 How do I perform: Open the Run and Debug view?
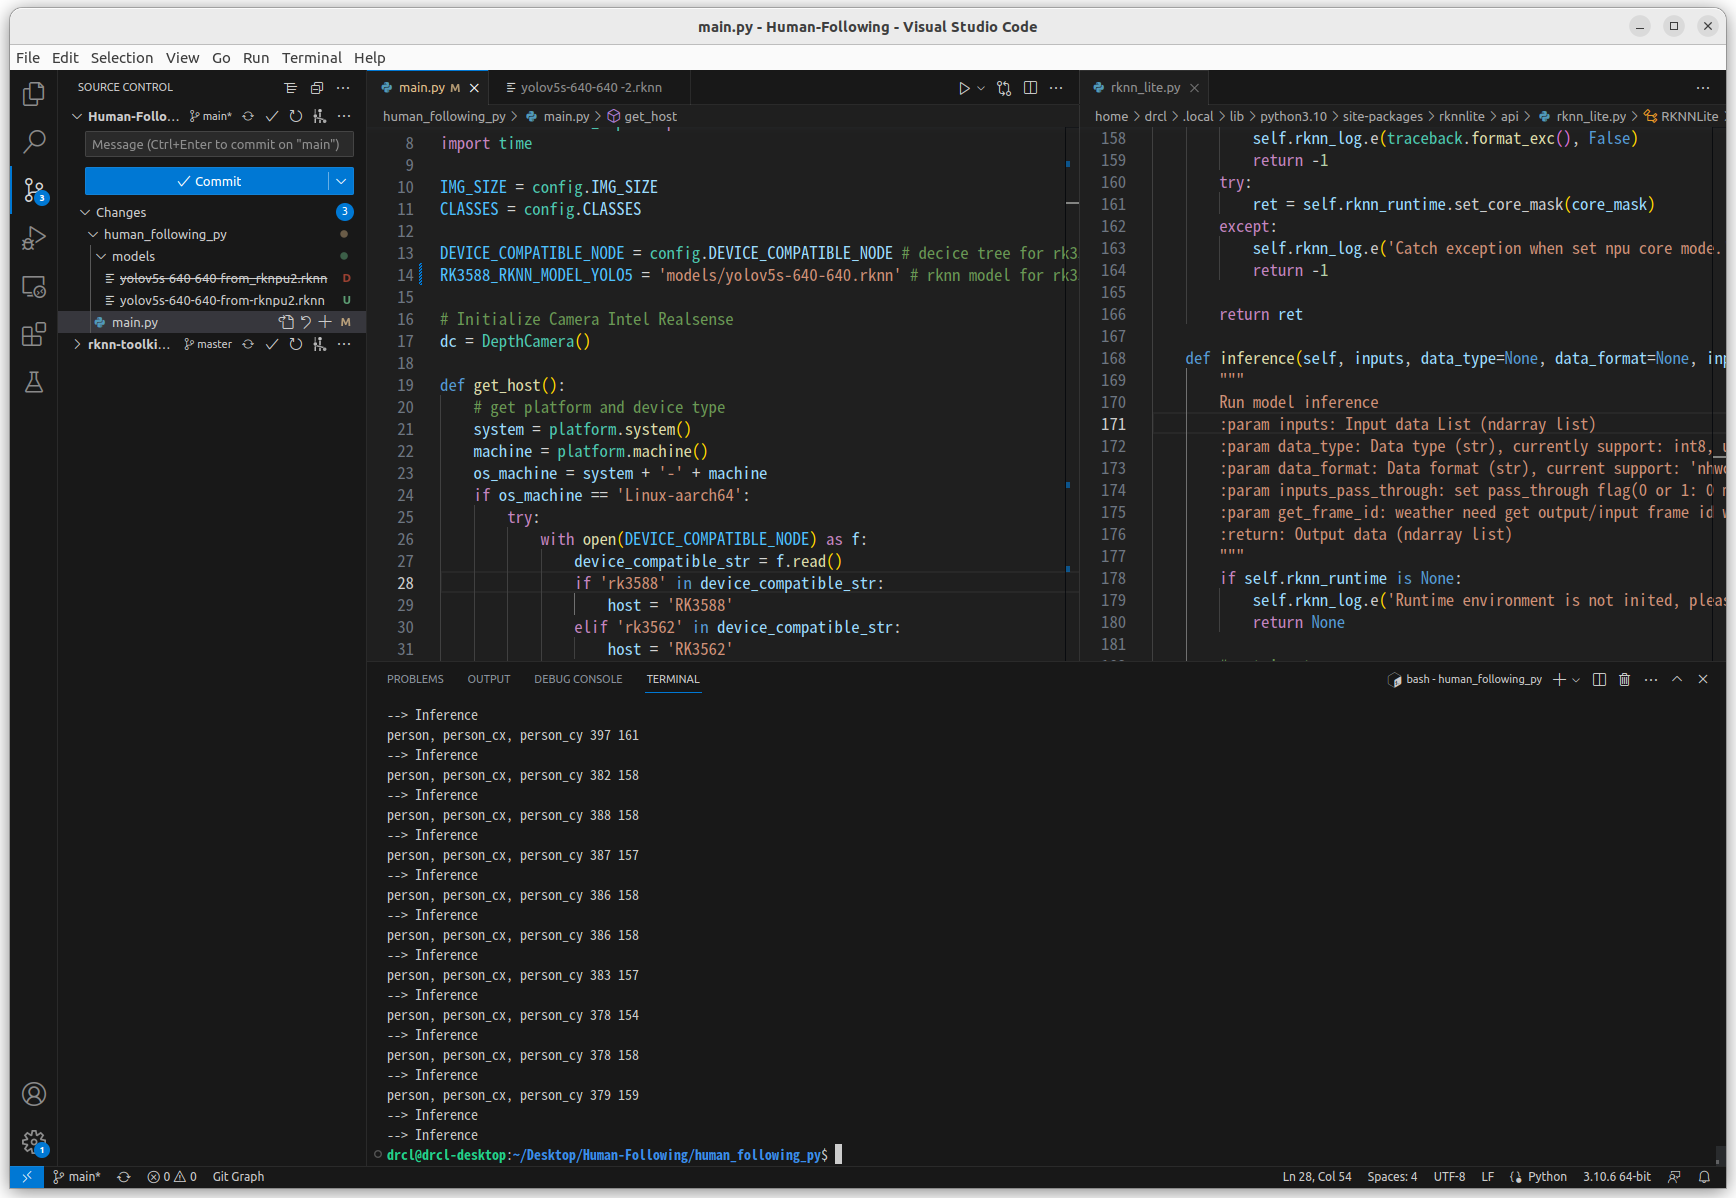click(34, 238)
